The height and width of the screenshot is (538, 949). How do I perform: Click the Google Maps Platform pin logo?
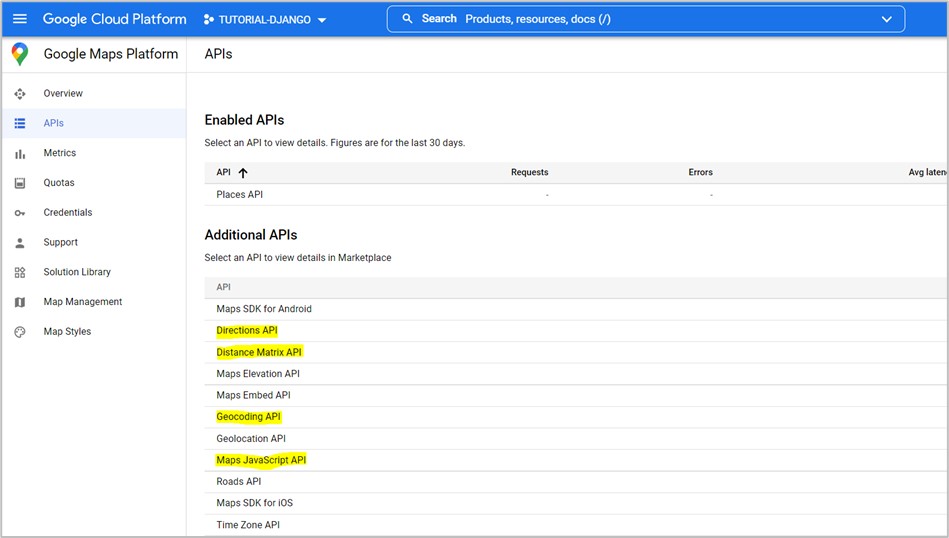click(20, 54)
